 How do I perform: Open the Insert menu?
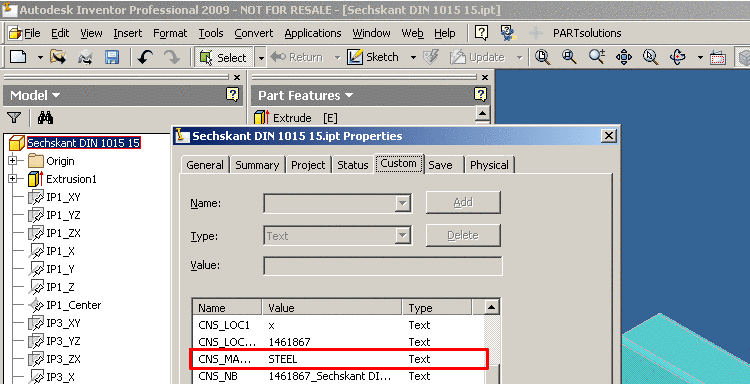click(128, 33)
